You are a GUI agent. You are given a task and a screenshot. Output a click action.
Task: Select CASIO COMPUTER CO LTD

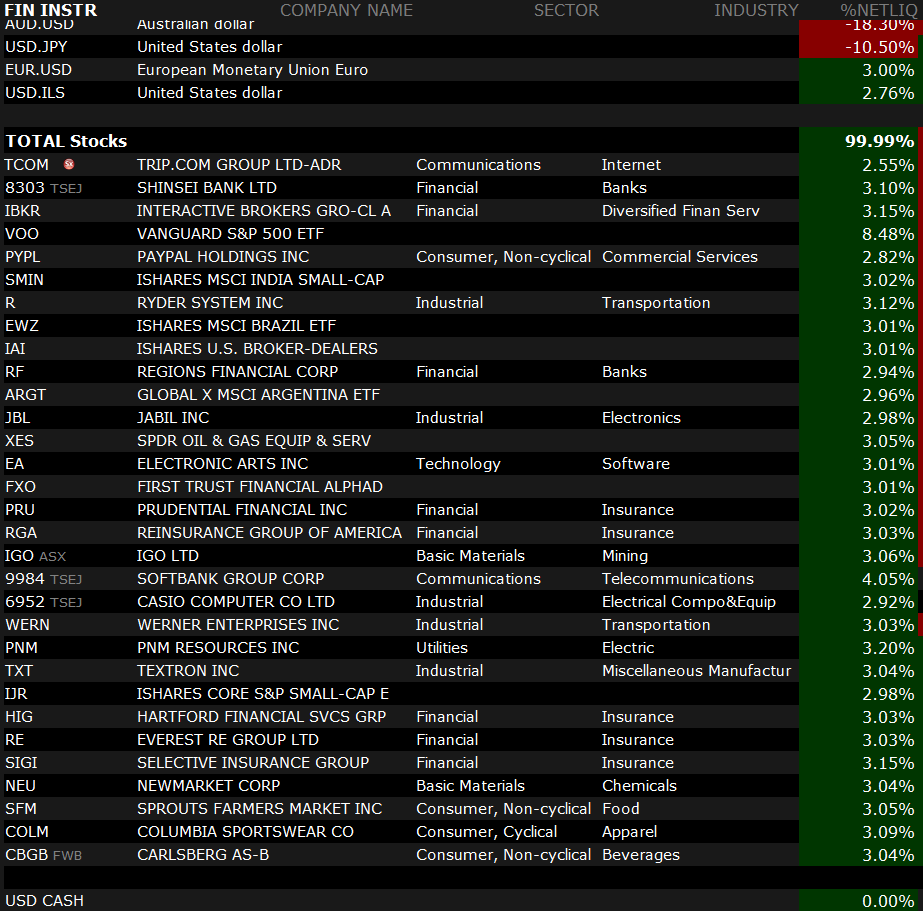pos(235,601)
